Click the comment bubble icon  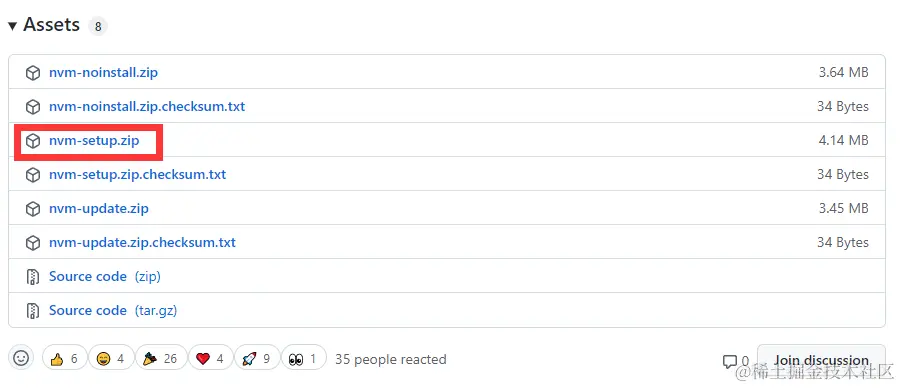(730, 362)
